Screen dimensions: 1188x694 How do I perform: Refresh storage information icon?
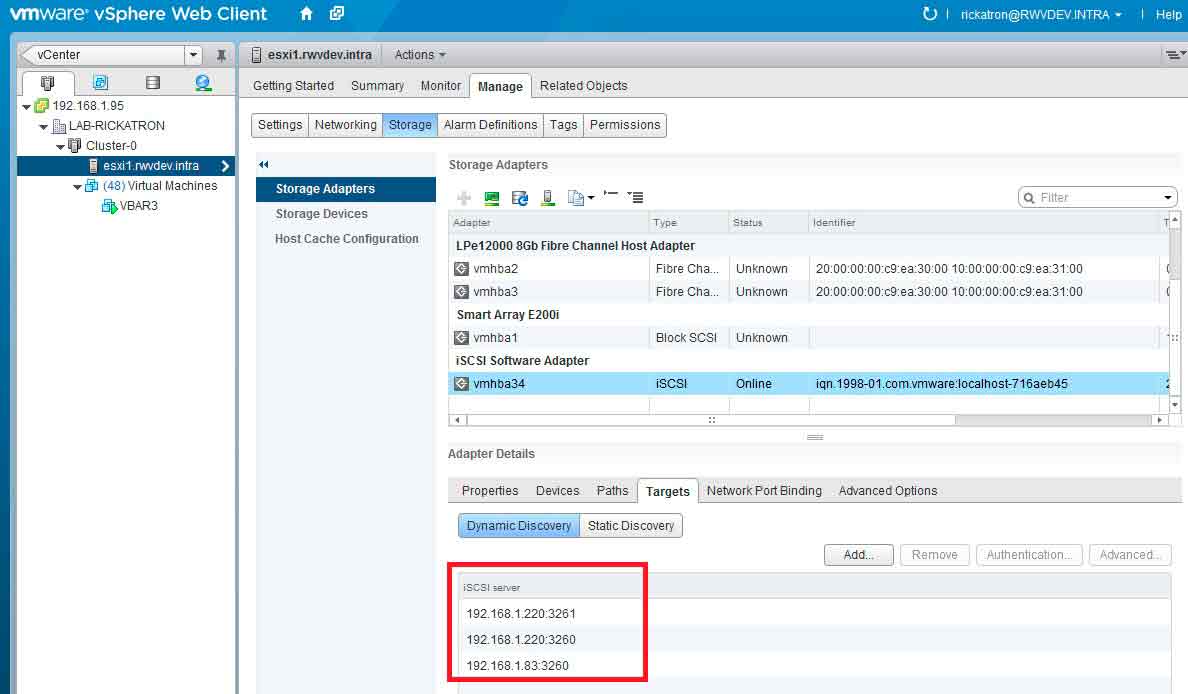[520, 198]
